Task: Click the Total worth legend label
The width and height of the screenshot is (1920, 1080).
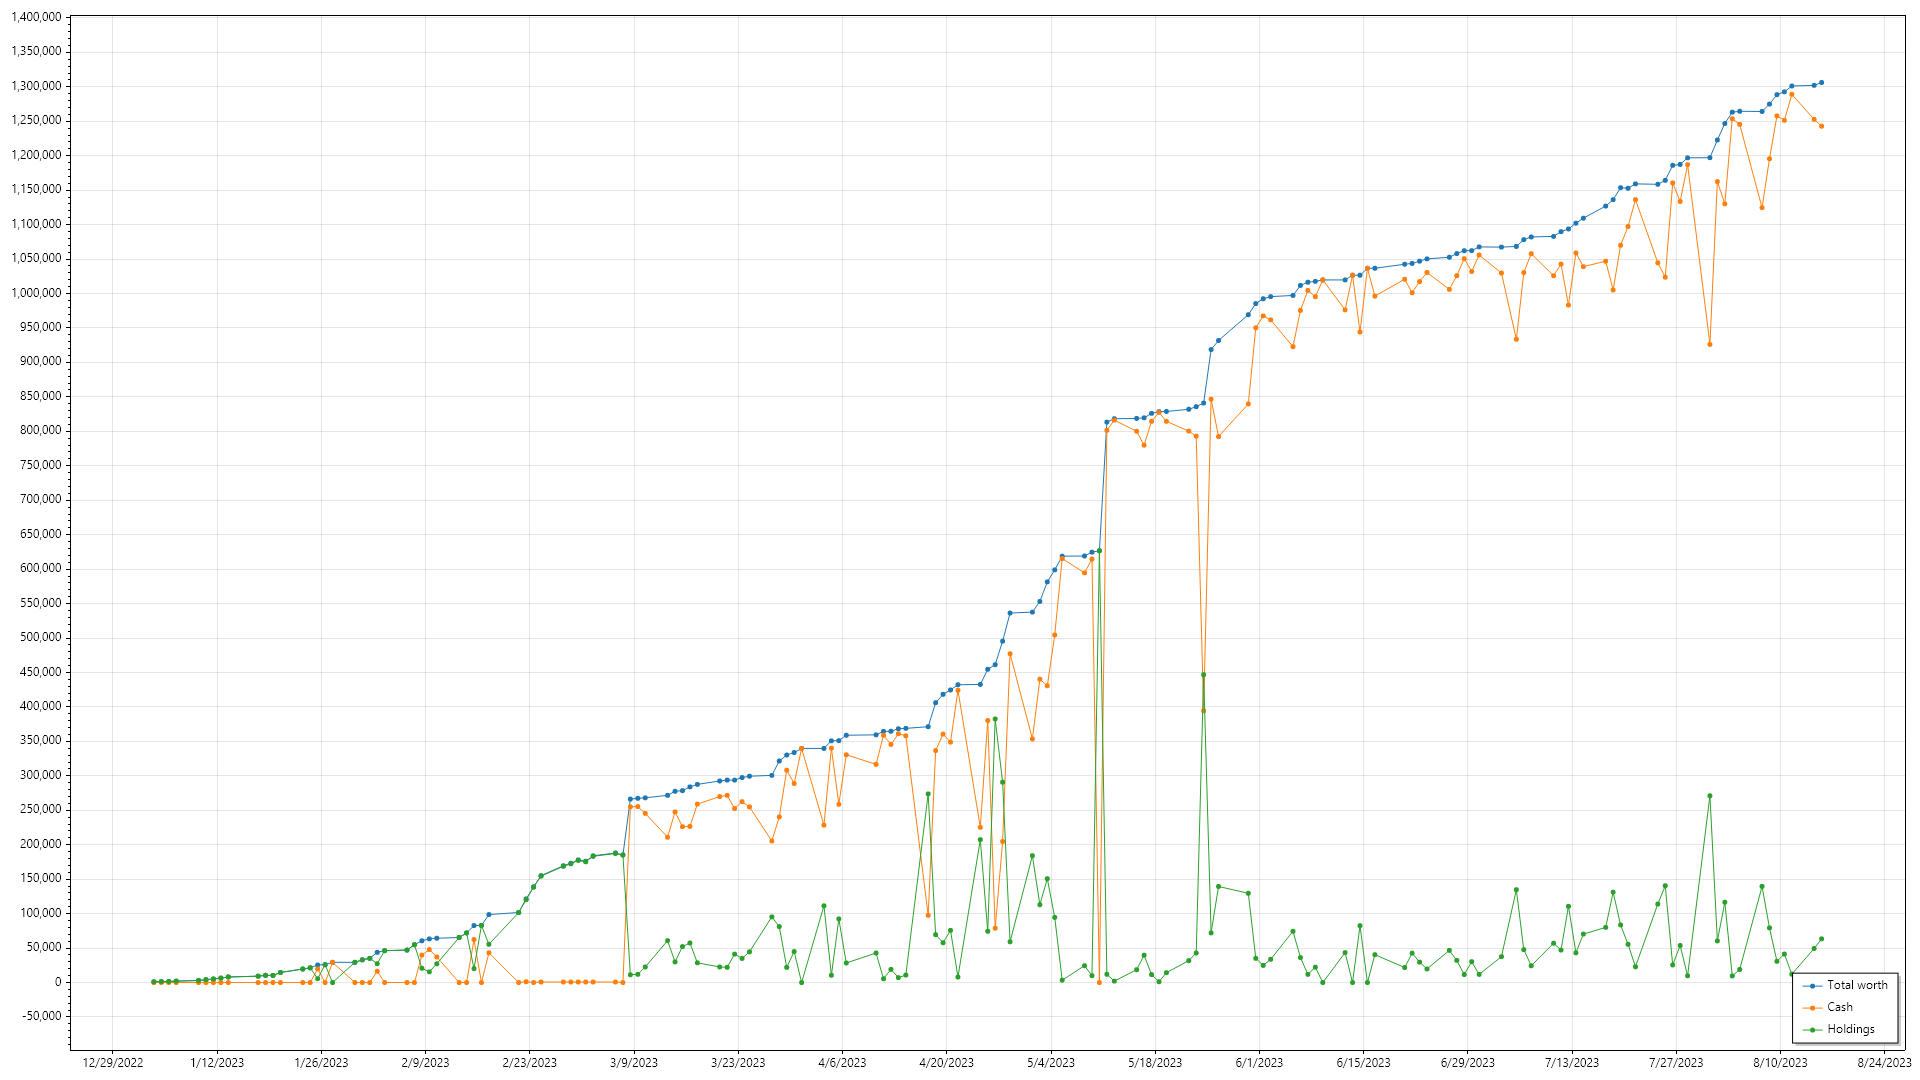Action: 1857,985
